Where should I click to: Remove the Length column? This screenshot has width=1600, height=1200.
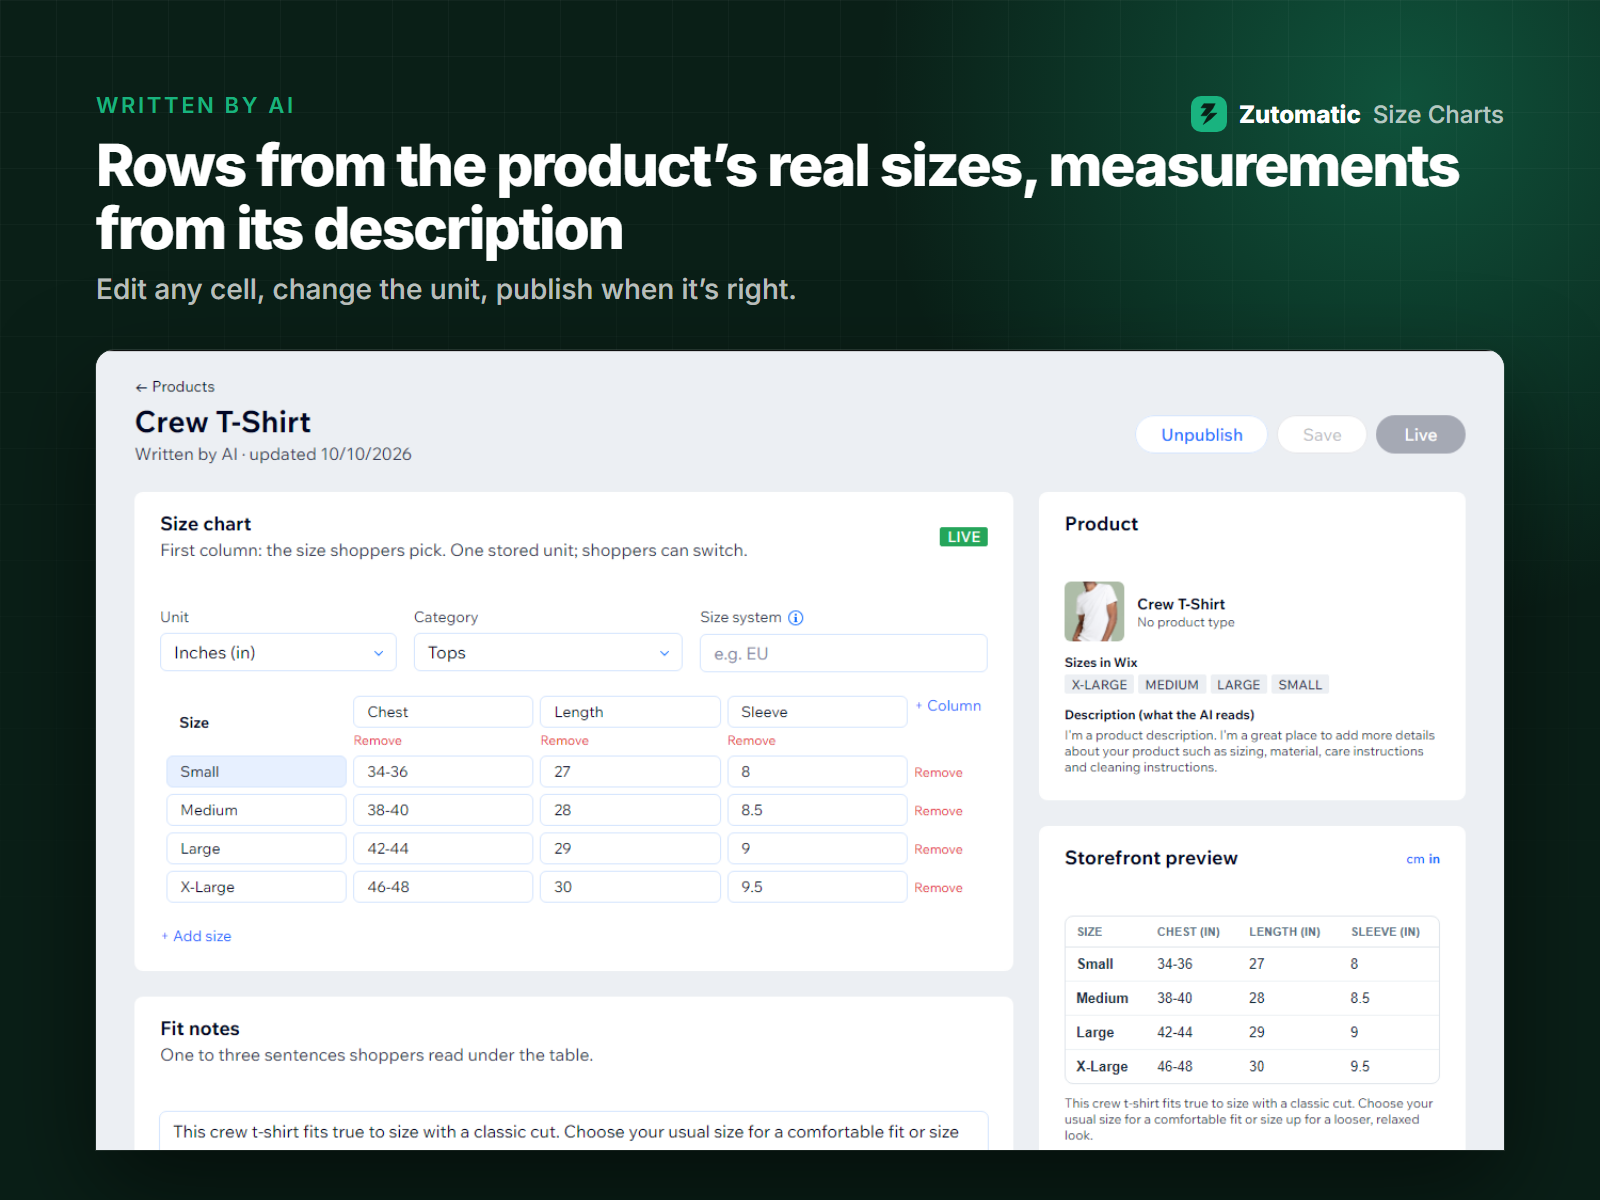pyautogui.click(x=565, y=741)
